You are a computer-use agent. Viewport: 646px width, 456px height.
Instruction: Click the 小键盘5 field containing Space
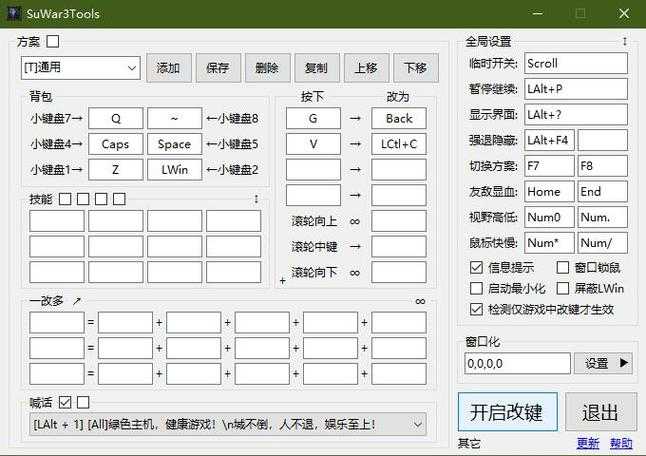pyautogui.click(x=175, y=144)
